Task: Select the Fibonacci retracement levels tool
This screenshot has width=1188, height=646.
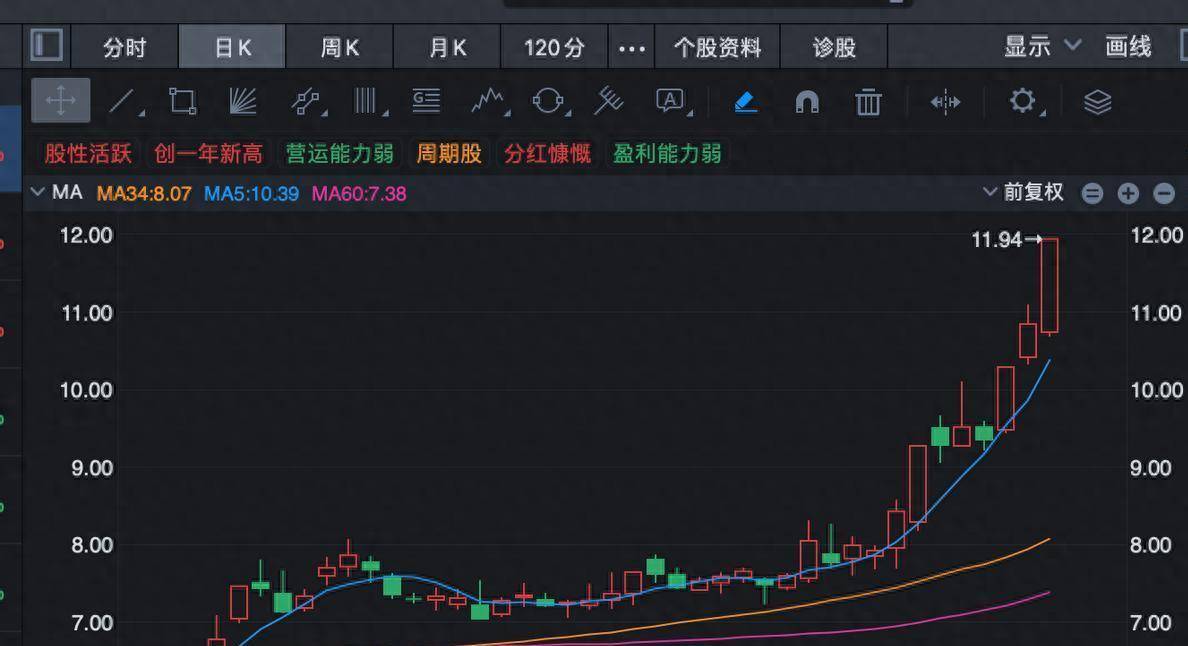Action: click(427, 101)
